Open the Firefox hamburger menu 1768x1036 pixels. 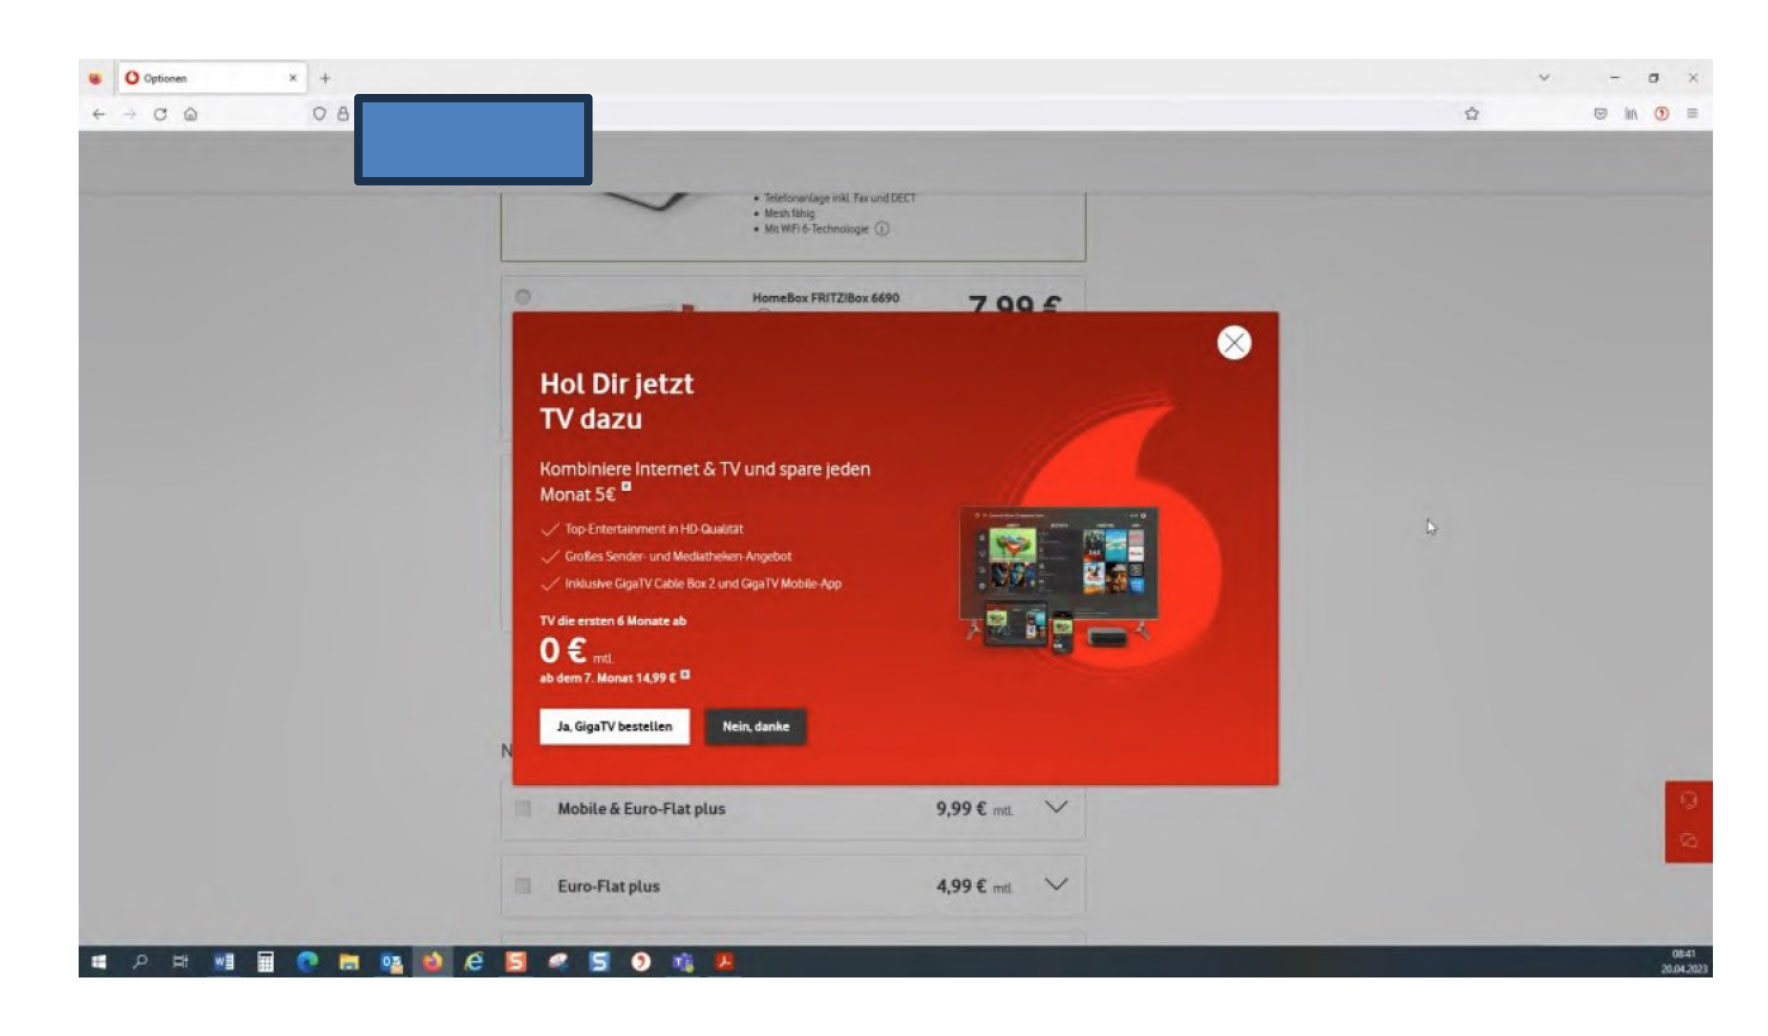coord(1692,114)
